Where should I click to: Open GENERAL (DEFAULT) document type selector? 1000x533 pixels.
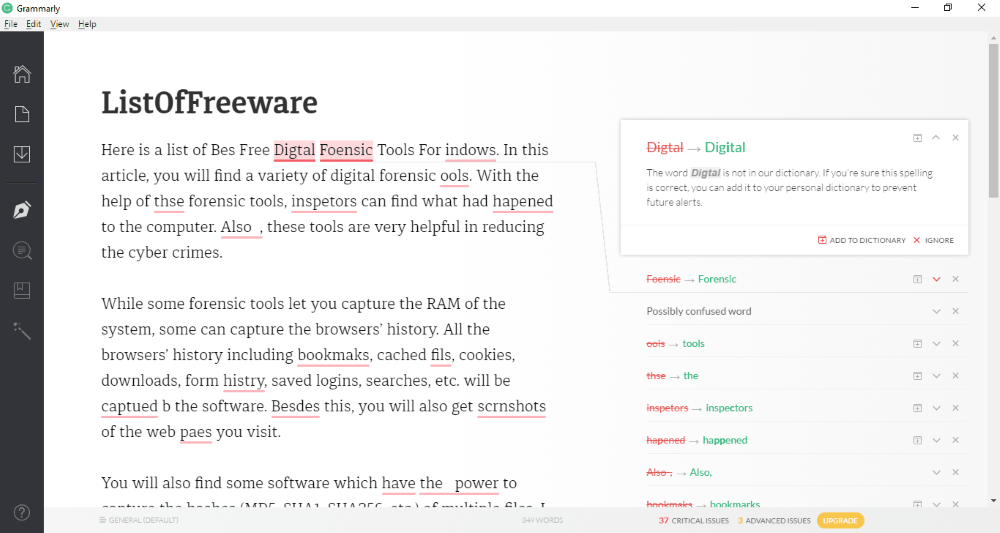(139, 520)
